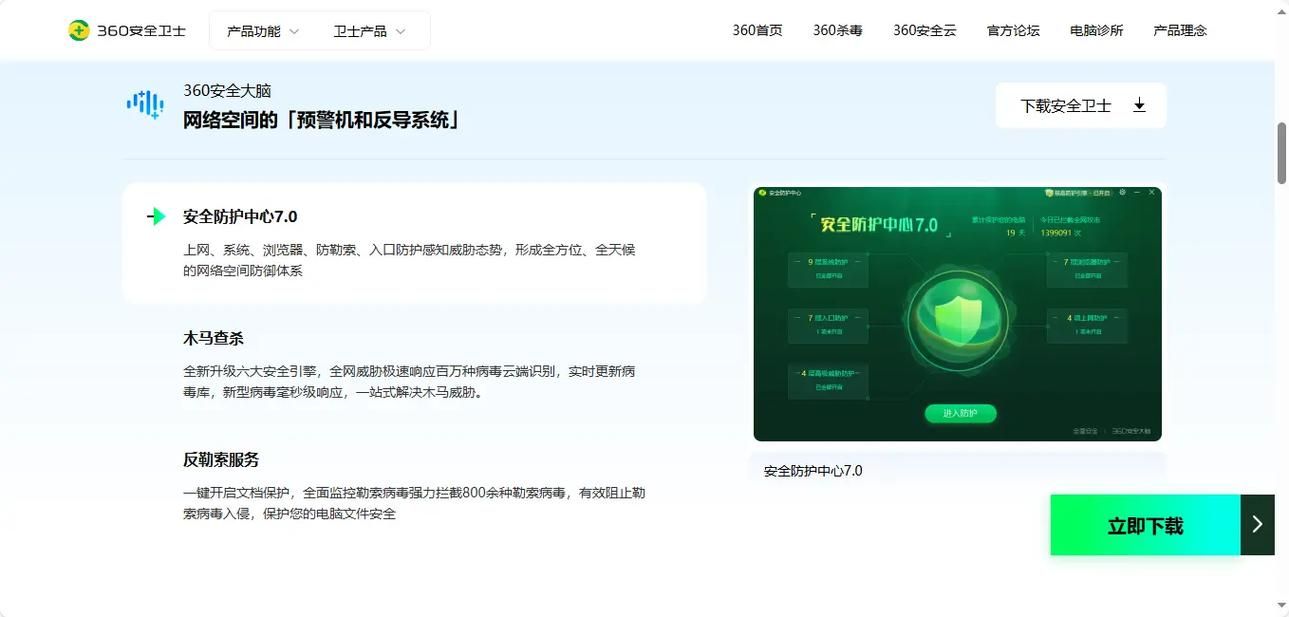Image resolution: width=1289 pixels, height=617 pixels.
Task: Click the 1399091 attack count in preview
Action: pos(1056,232)
